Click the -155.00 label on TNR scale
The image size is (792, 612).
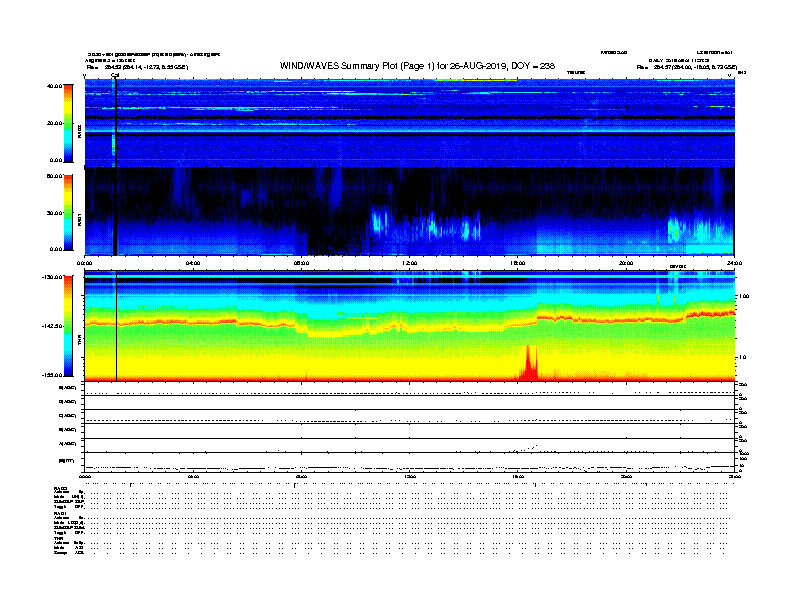[53, 375]
